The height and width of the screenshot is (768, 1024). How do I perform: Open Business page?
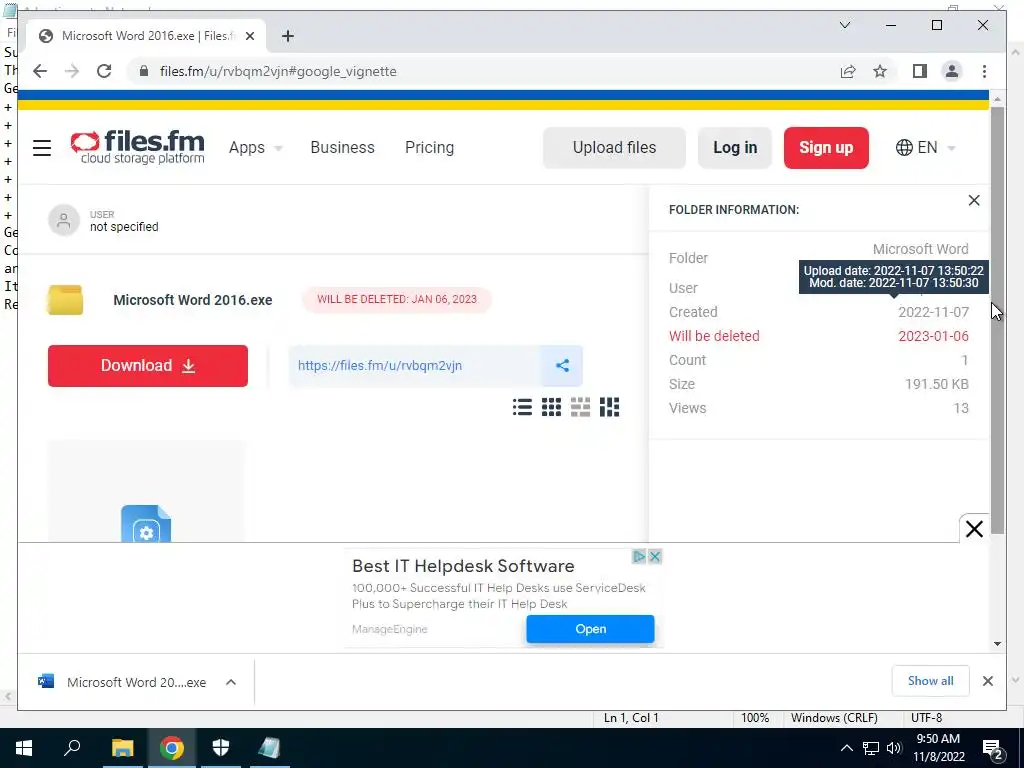[x=342, y=148]
